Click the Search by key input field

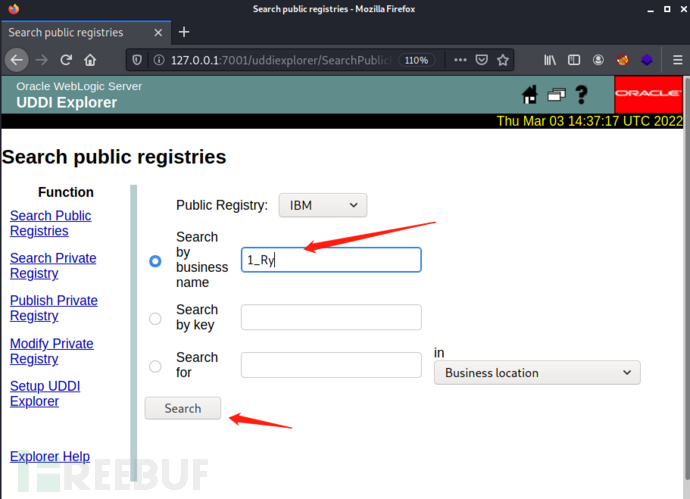coord(331,317)
